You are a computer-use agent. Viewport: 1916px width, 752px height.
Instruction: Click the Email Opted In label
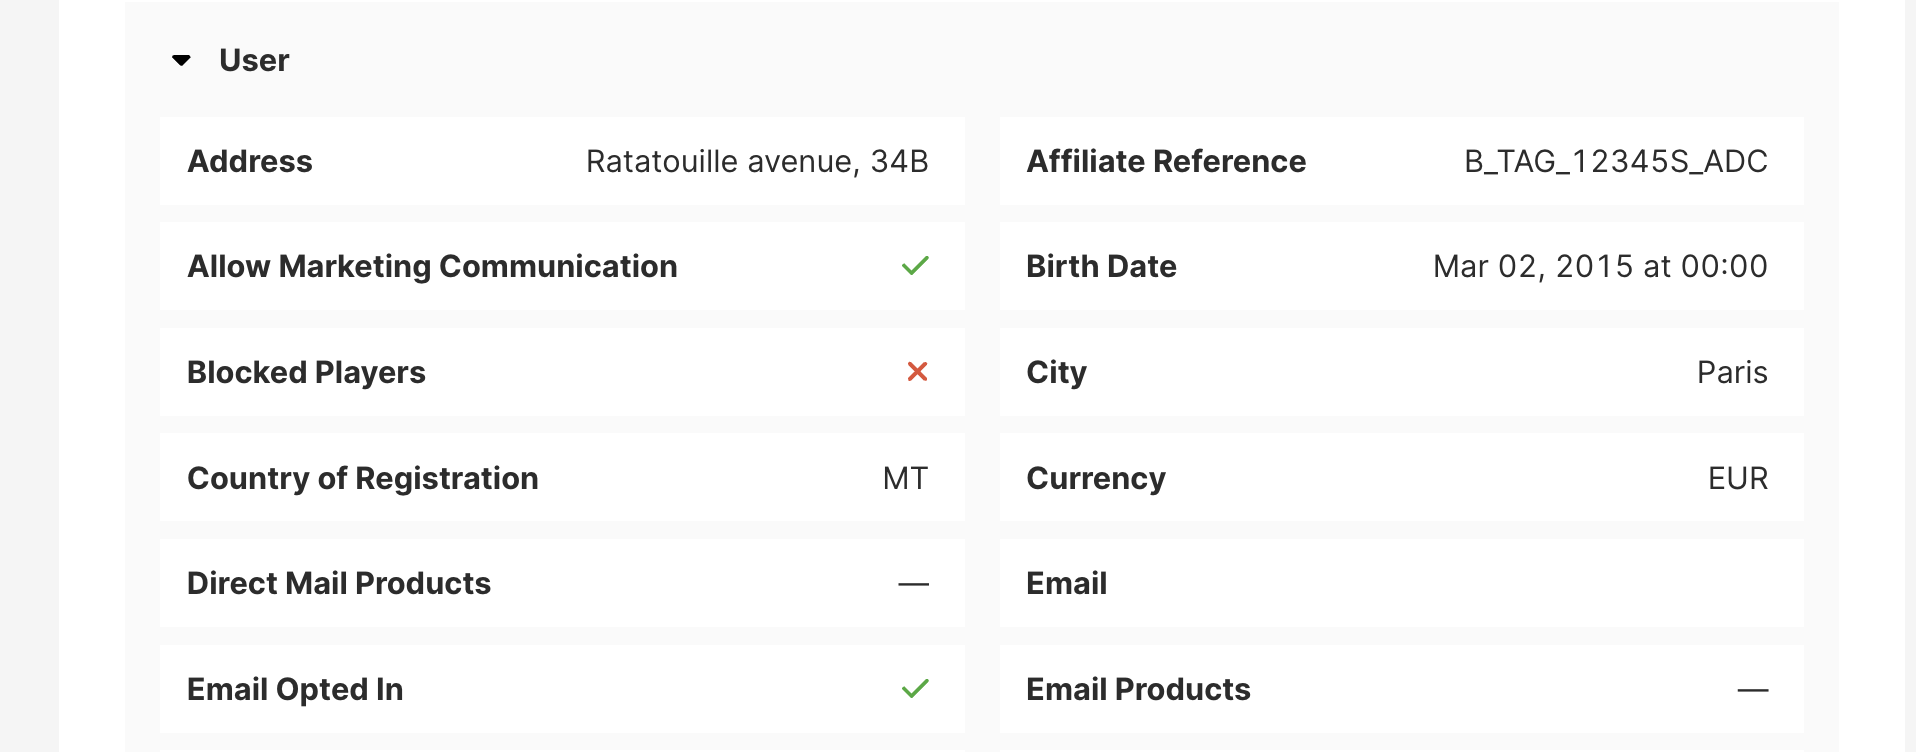point(295,690)
